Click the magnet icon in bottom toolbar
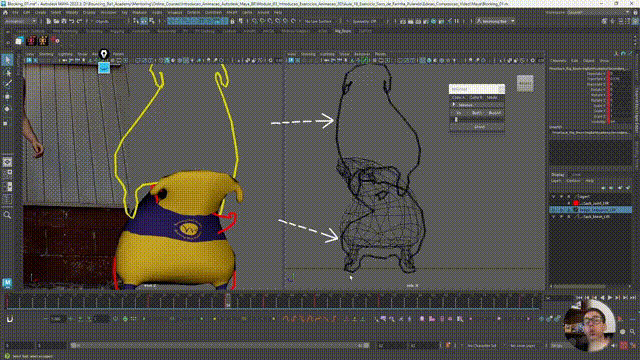 click(x=10, y=319)
